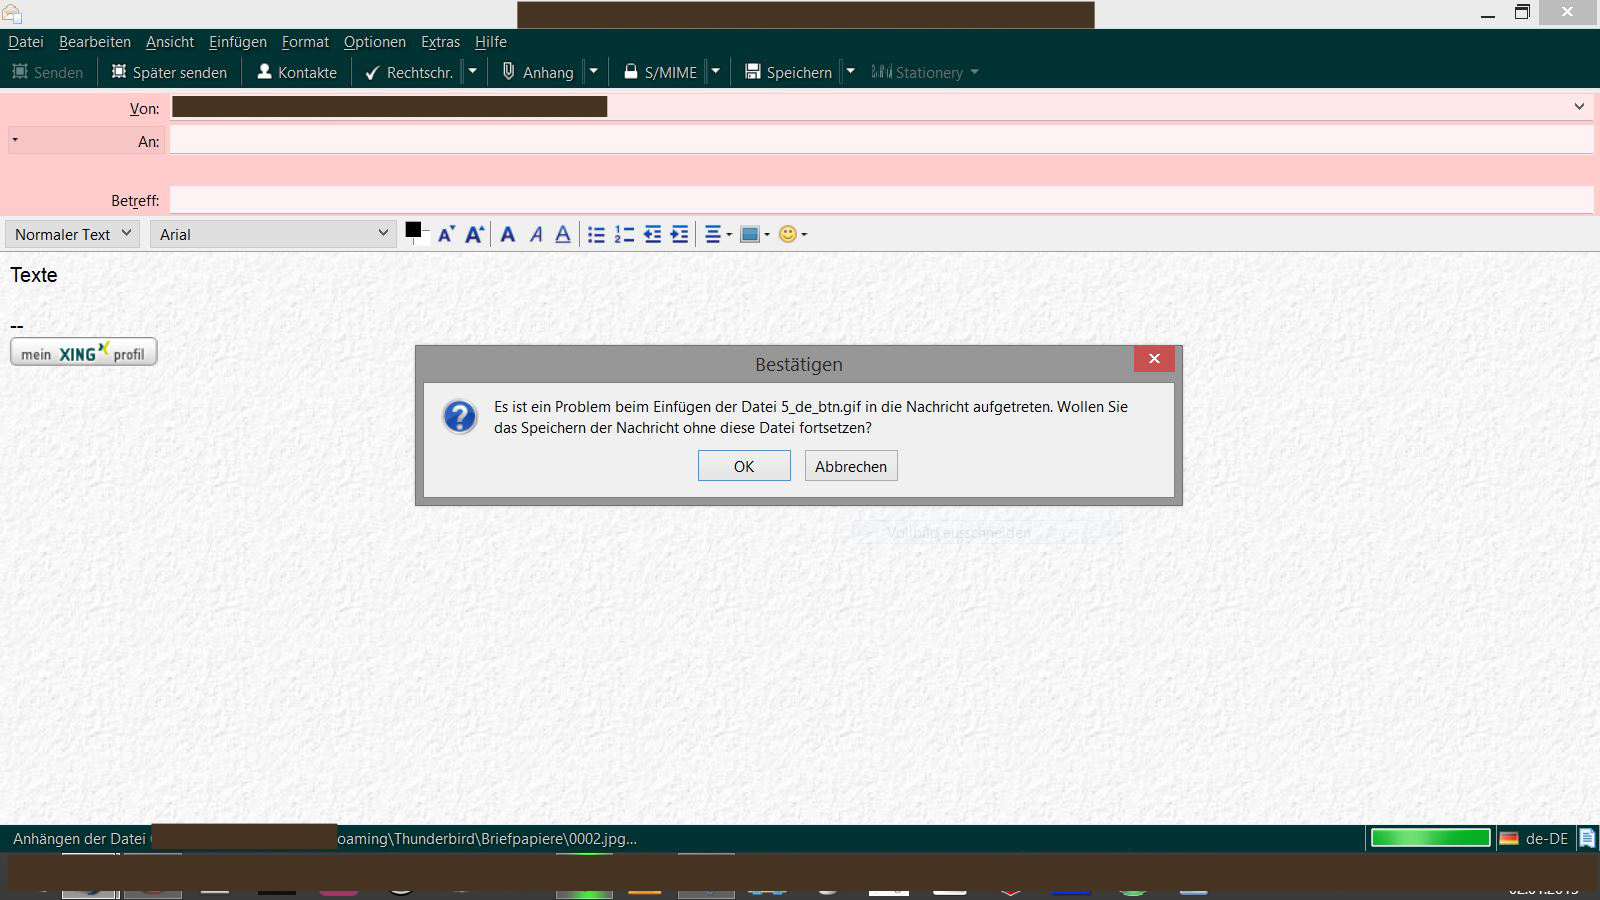The width and height of the screenshot is (1600, 900).
Task: Click into the Betreff subject field
Action: point(880,200)
